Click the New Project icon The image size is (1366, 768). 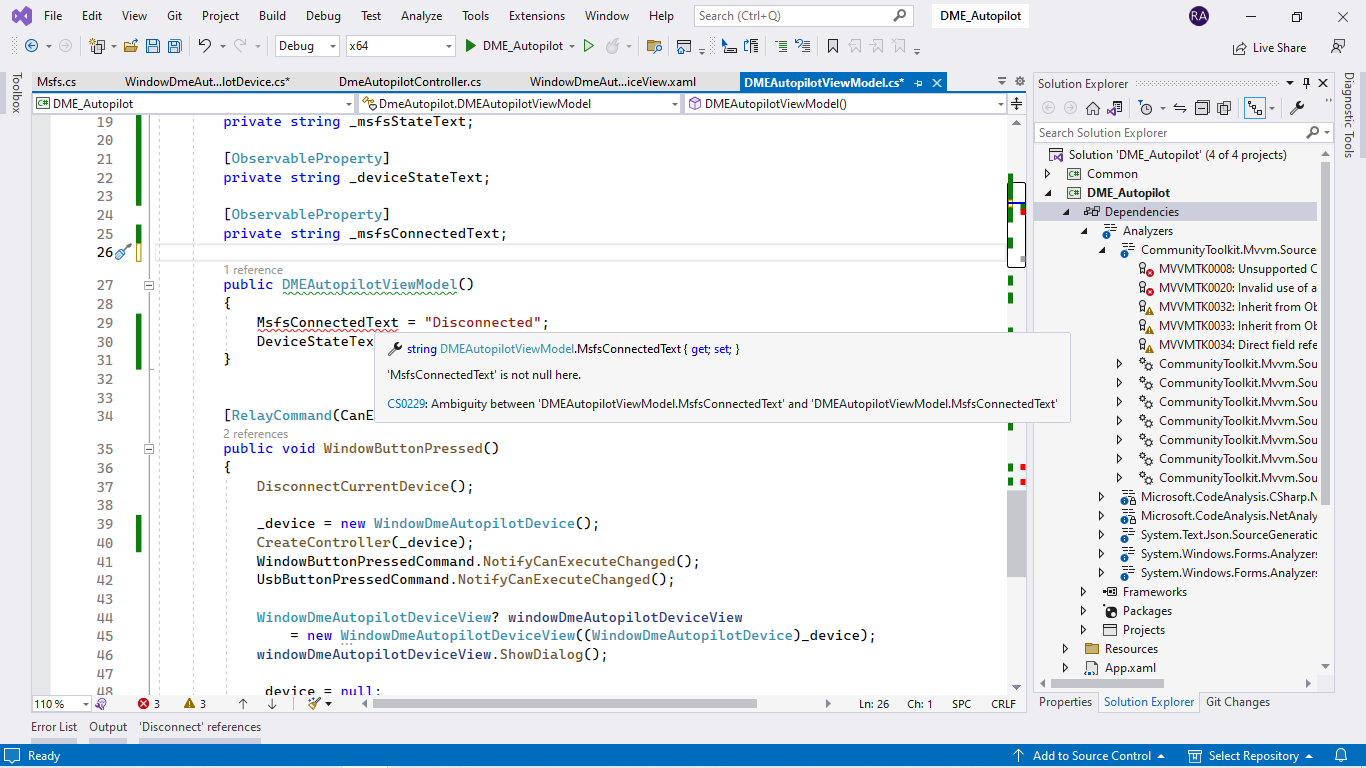point(97,46)
